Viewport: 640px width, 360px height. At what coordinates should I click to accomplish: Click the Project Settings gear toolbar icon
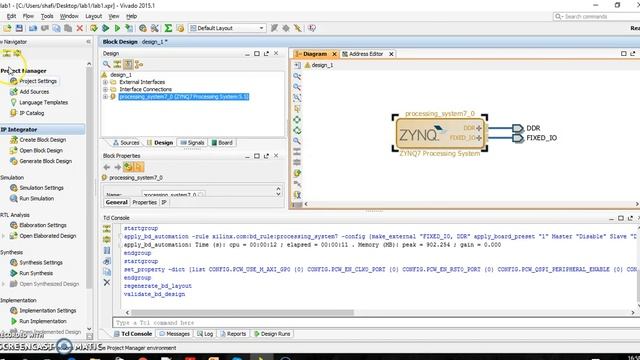click(x=142, y=28)
